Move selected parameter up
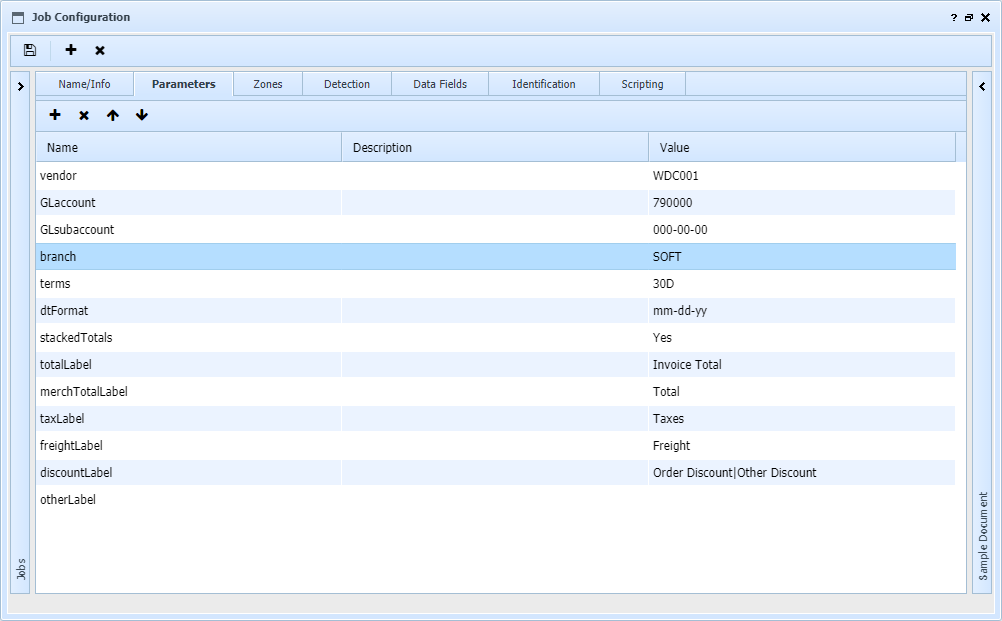 tap(113, 116)
